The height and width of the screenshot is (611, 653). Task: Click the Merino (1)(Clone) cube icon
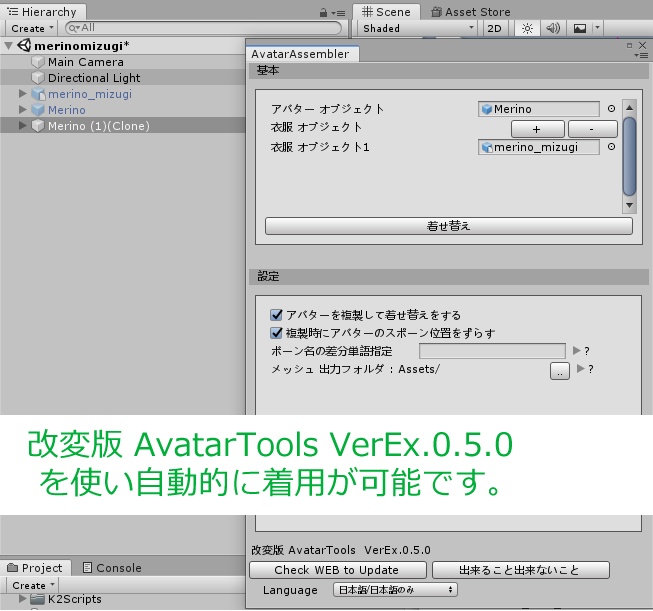(x=38, y=126)
